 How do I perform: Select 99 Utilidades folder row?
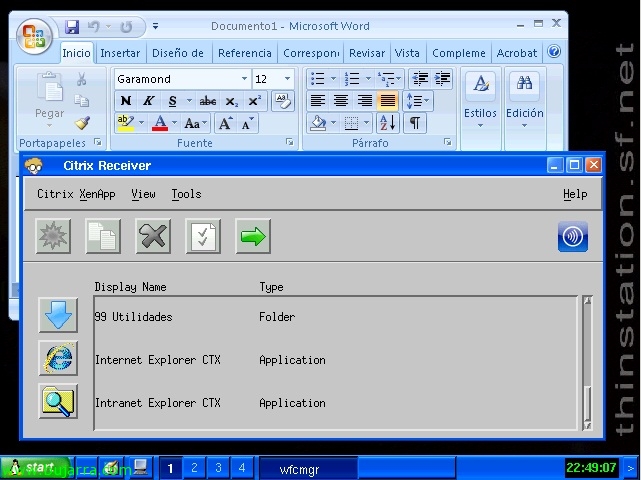(x=335, y=317)
